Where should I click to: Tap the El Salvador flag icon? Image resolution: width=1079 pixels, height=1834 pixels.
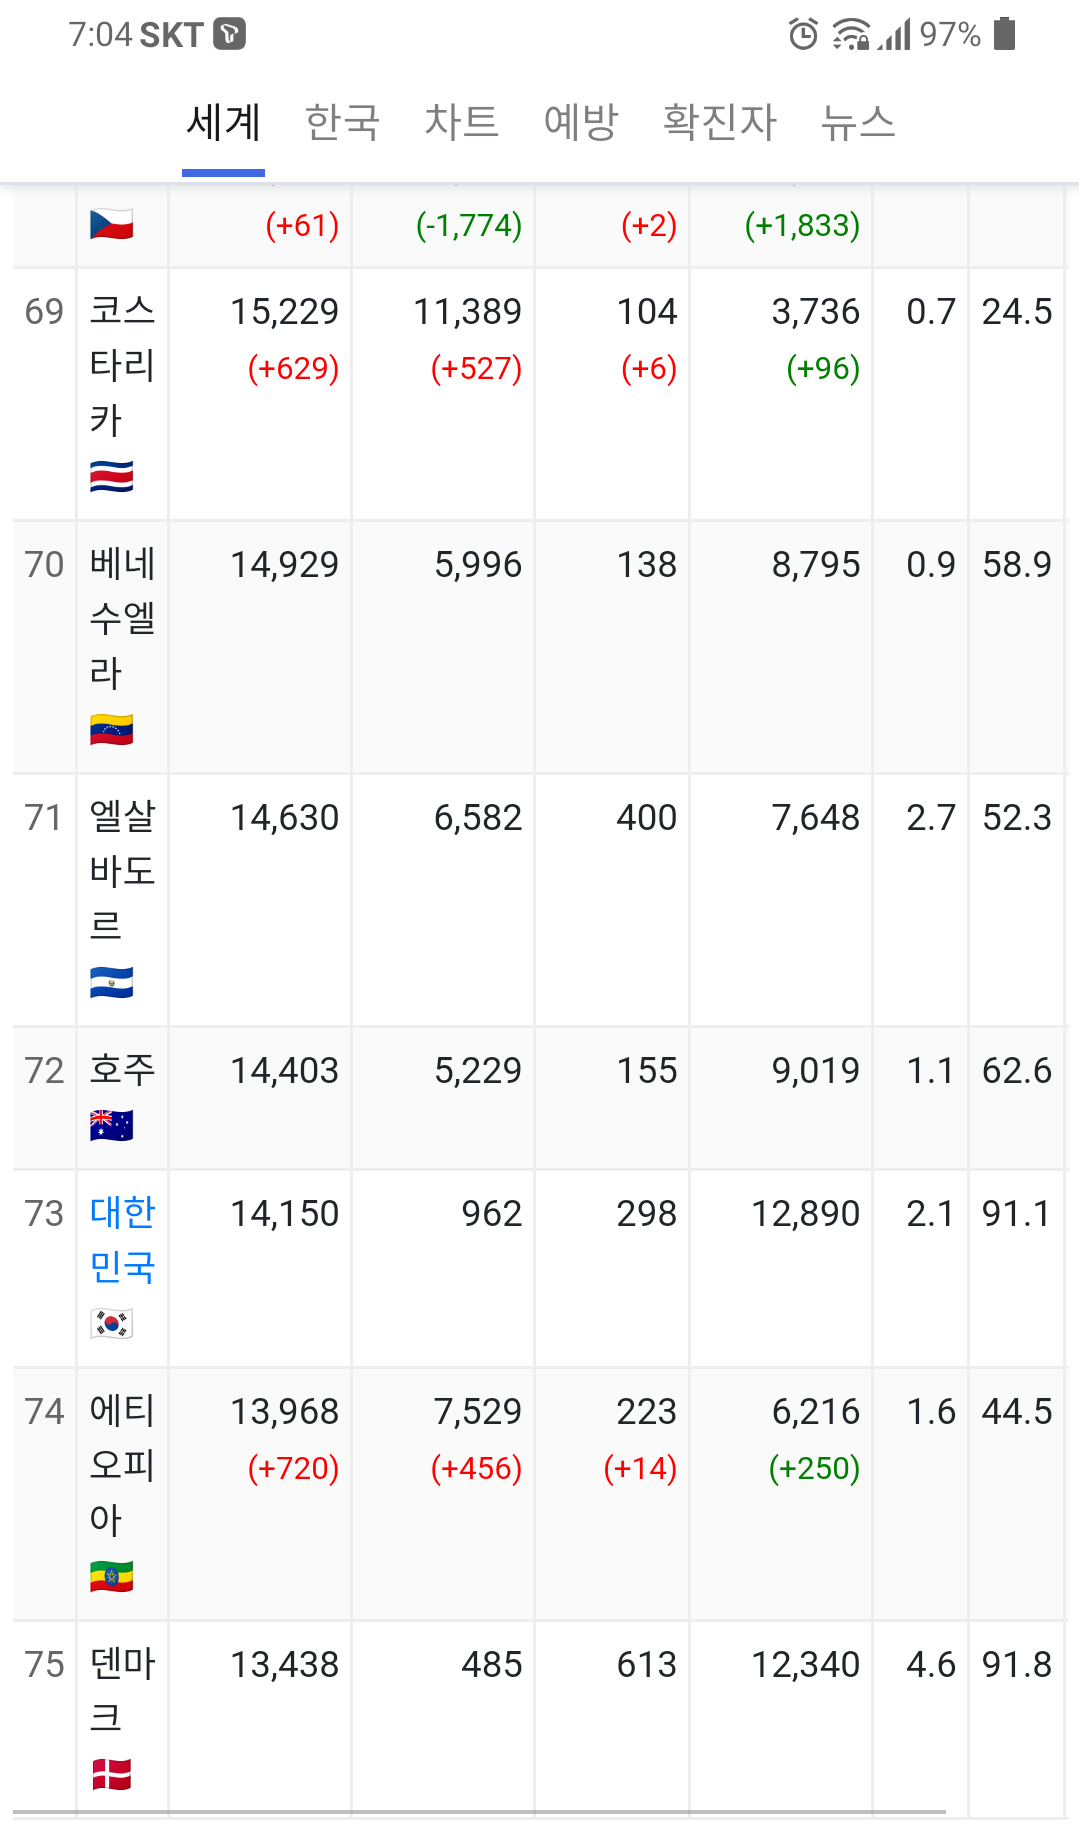111,982
